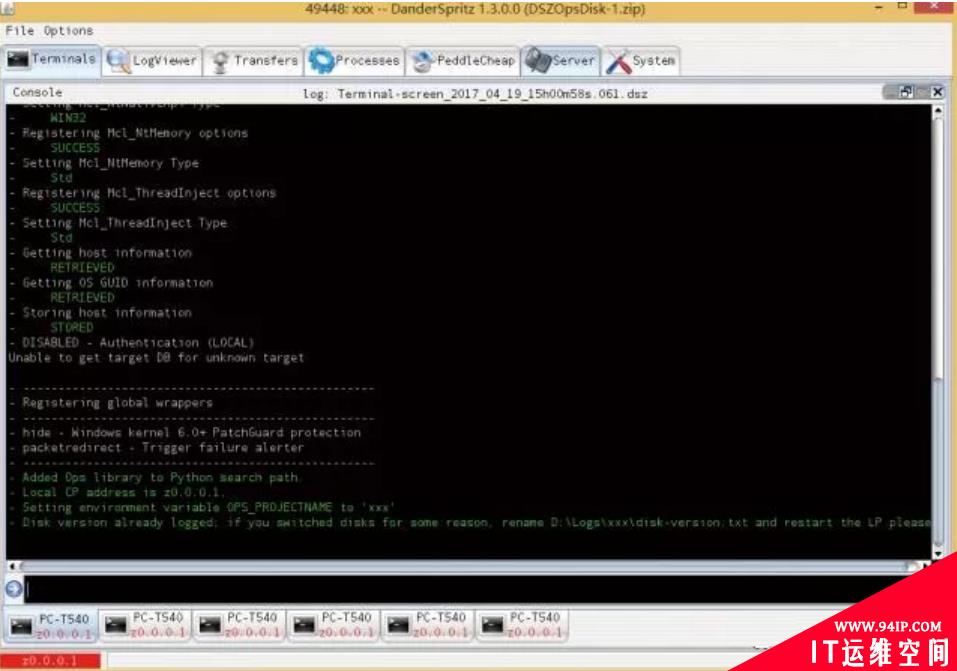Select the third PC-T540 terminal button
The image size is (957, 671).
(240, 625)
